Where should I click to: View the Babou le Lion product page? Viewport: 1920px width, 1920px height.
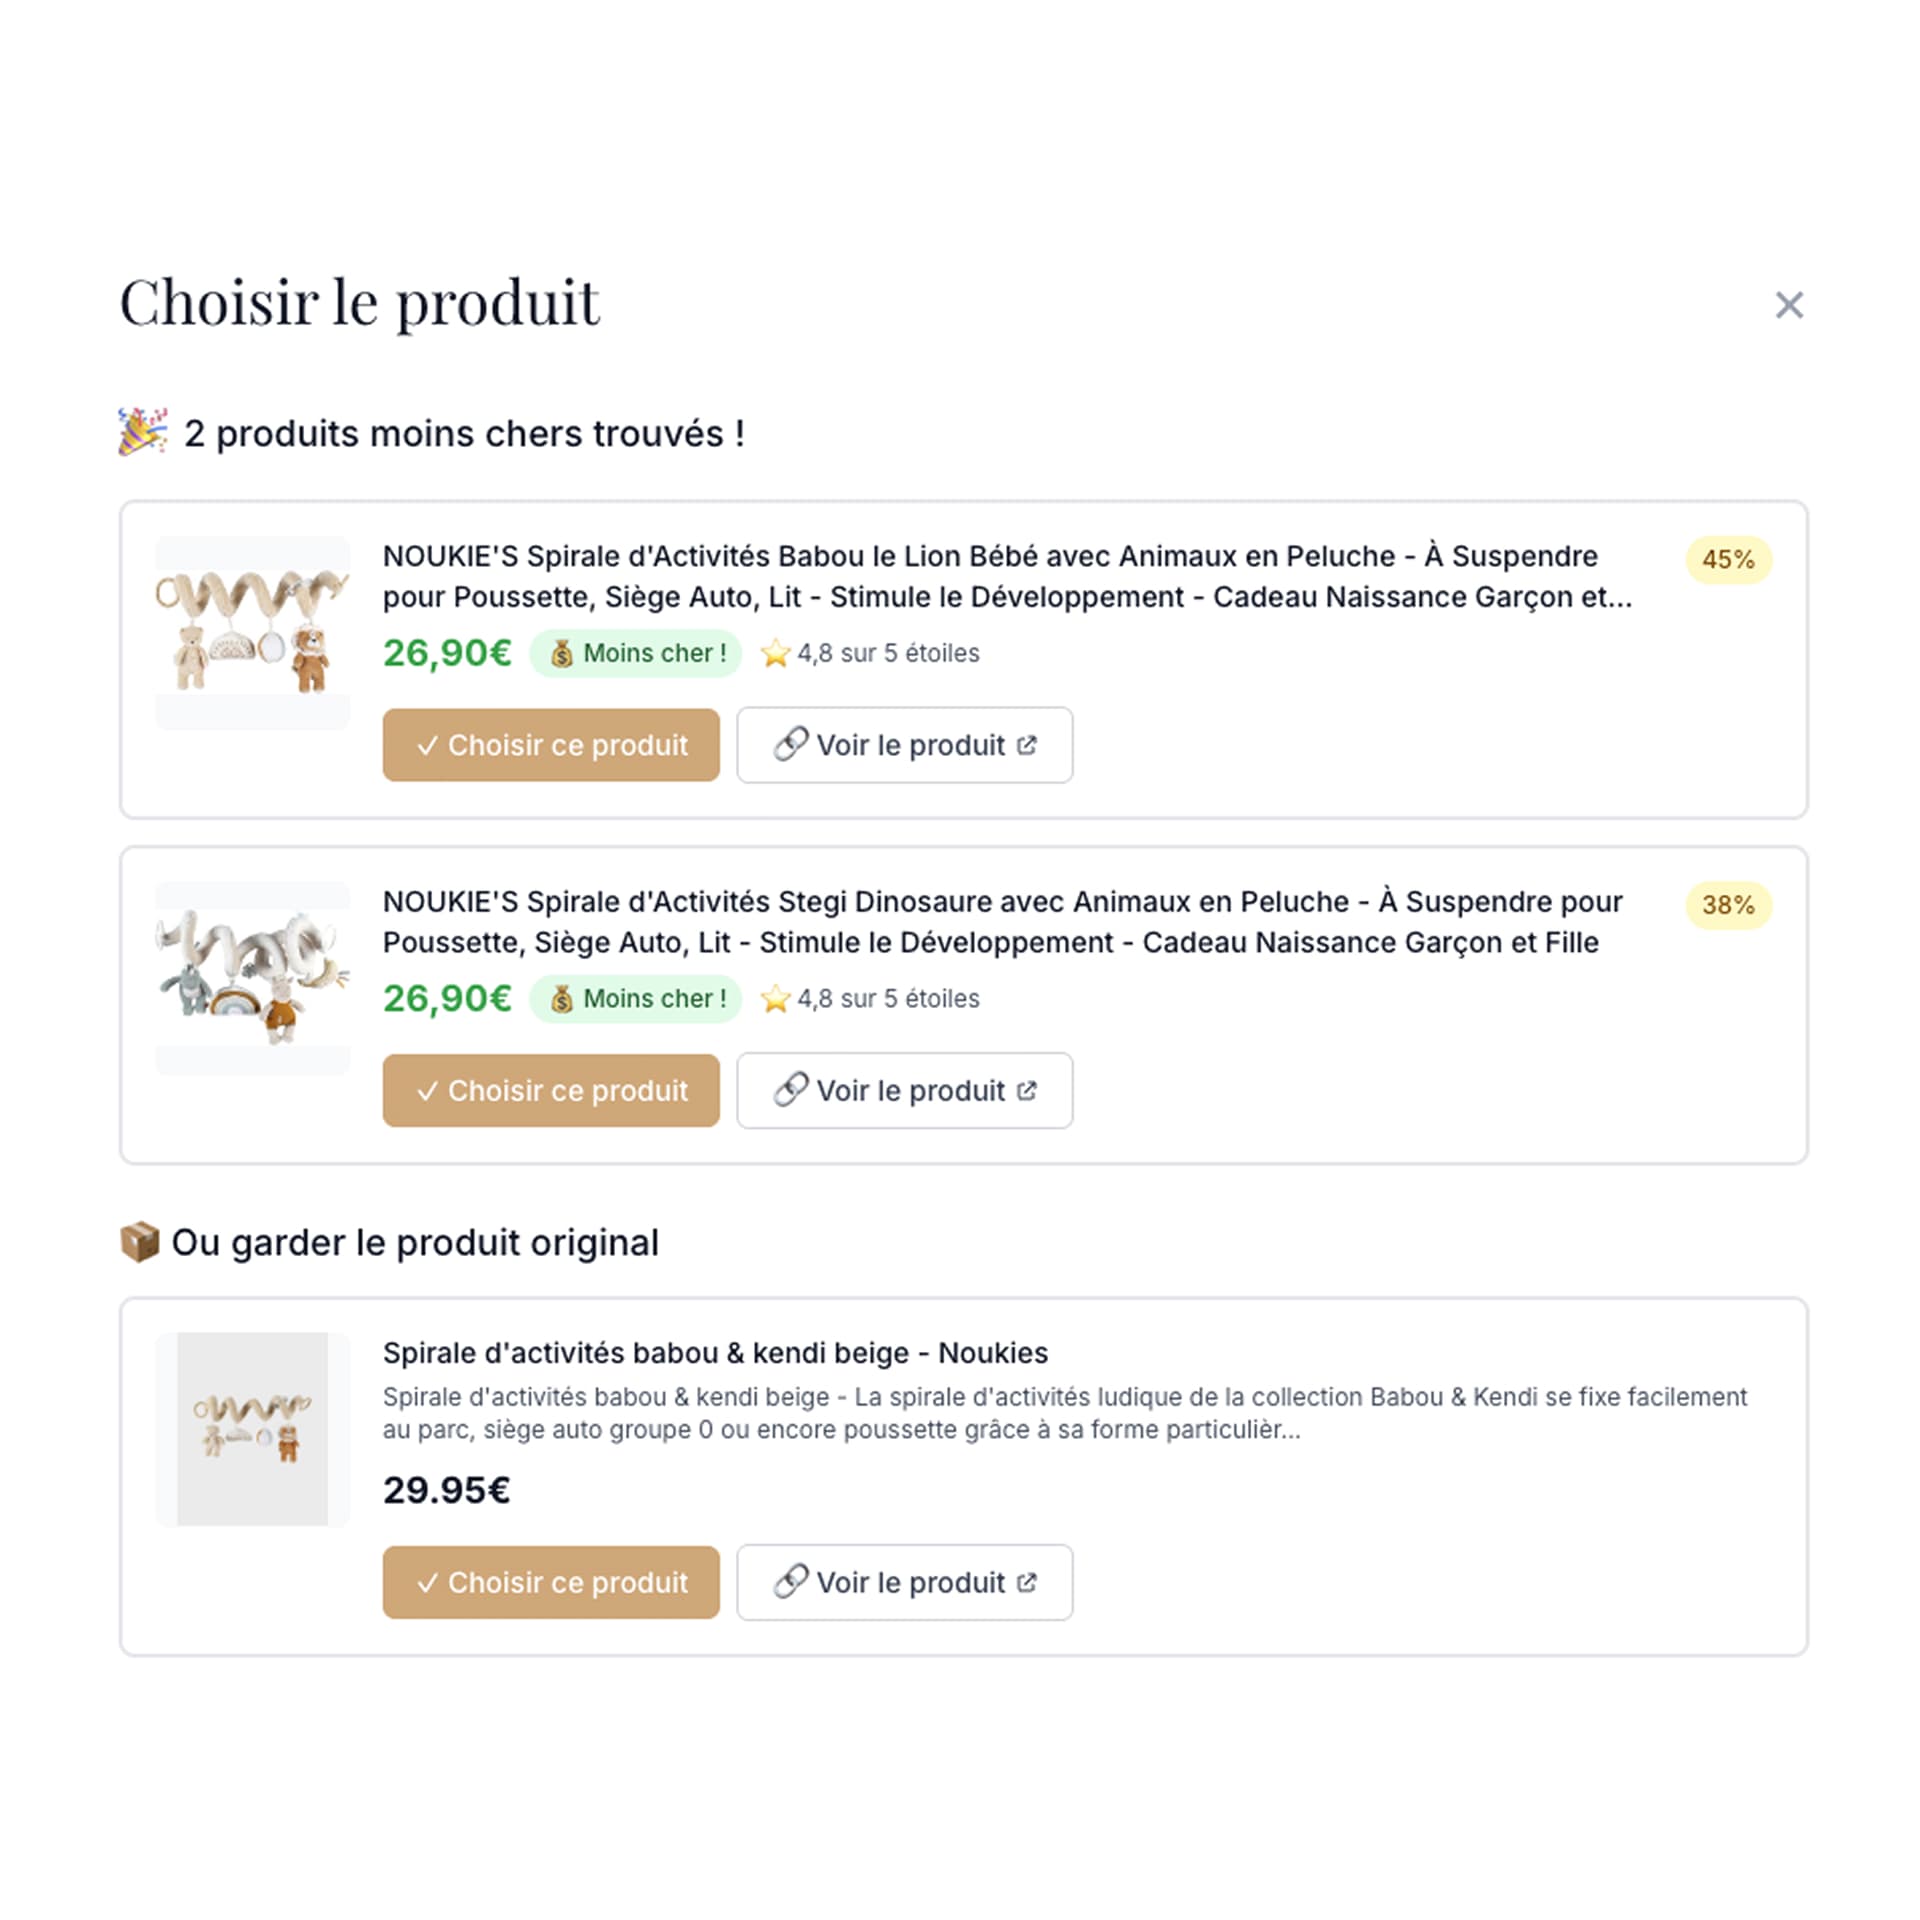pyautogui.click(x=905, y=745)
